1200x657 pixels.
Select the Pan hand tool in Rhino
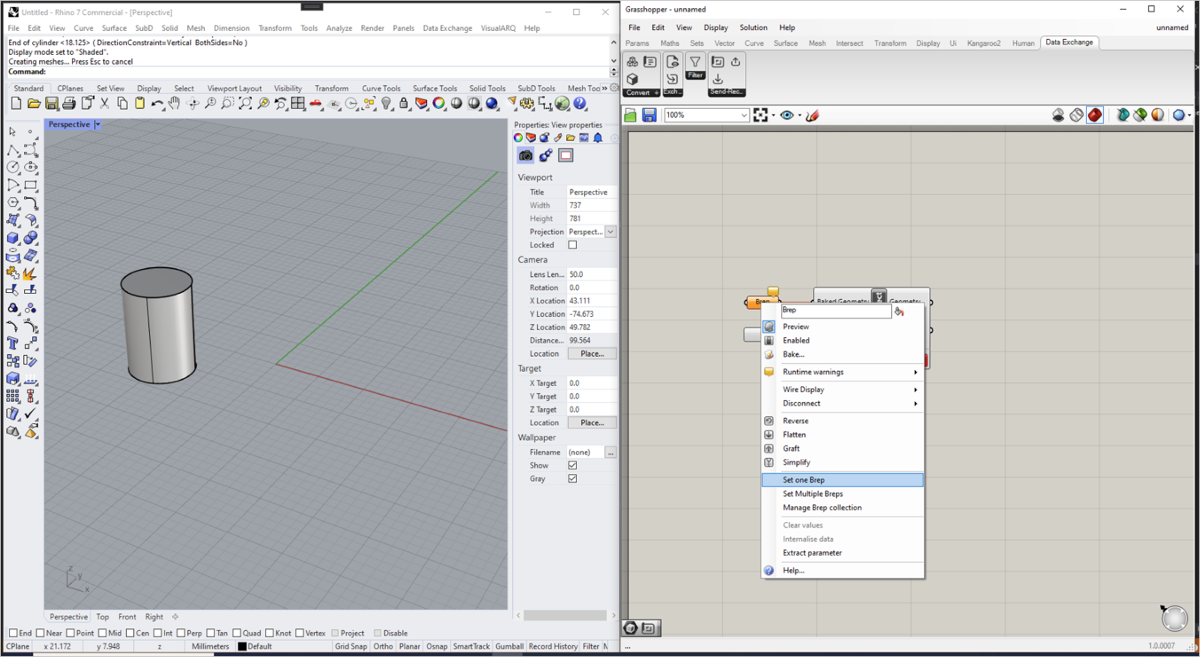(x=174, y=104)
